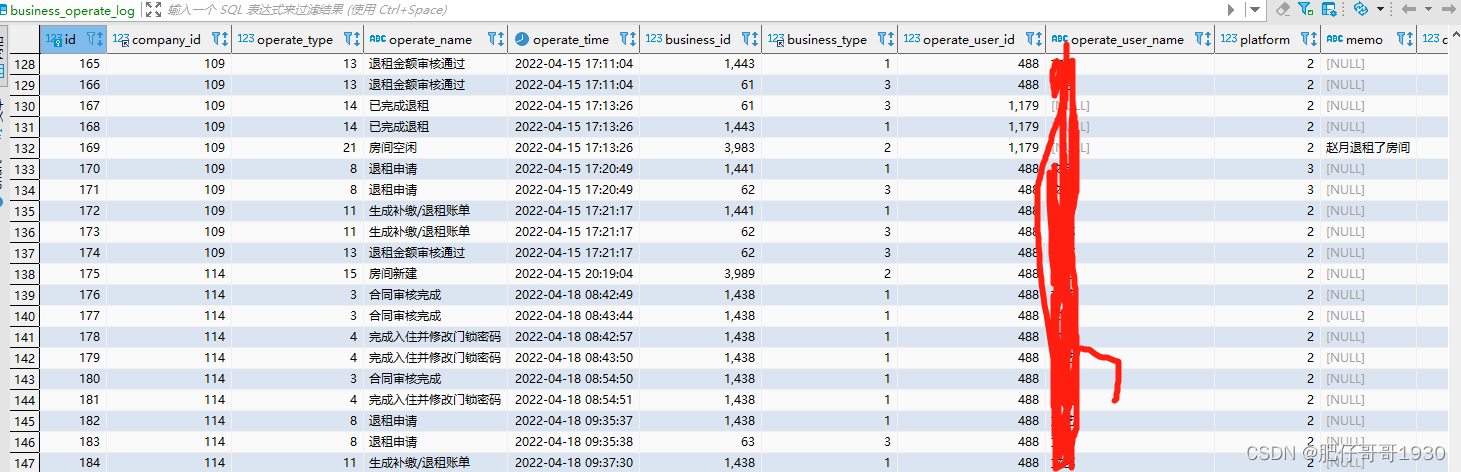Image resolution: width=1461 pixels, height=472 pixels.
Task: Click the eraser icon to remove filters
Action: click(x=1283, y=9)
